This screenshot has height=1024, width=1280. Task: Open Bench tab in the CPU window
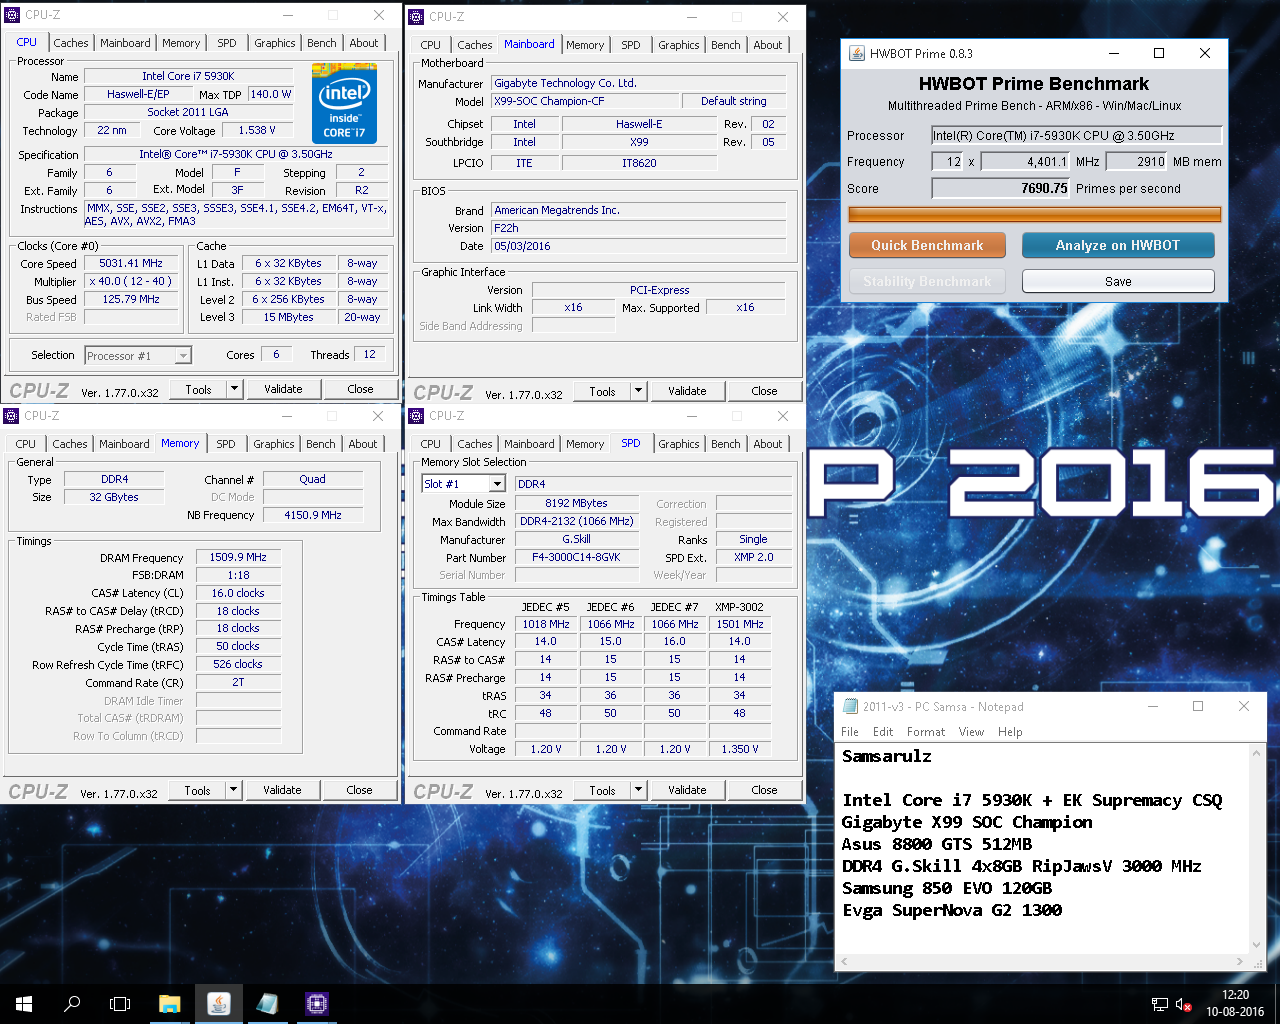tap(322, 43)
